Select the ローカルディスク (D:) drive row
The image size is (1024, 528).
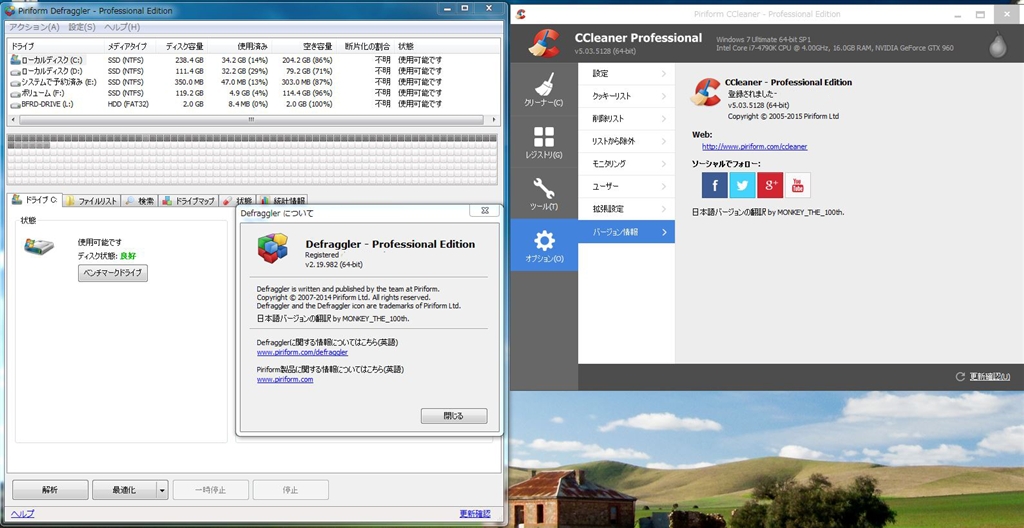click(x=255, y=71)
